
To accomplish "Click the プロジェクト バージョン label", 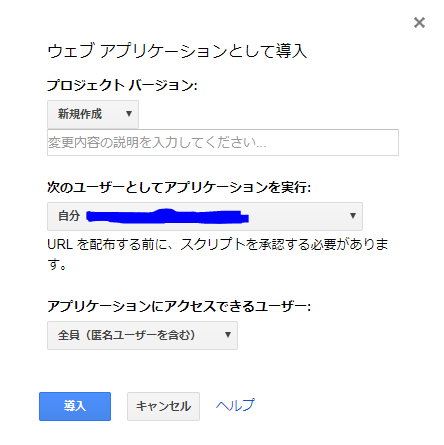I will click(122, 85).
